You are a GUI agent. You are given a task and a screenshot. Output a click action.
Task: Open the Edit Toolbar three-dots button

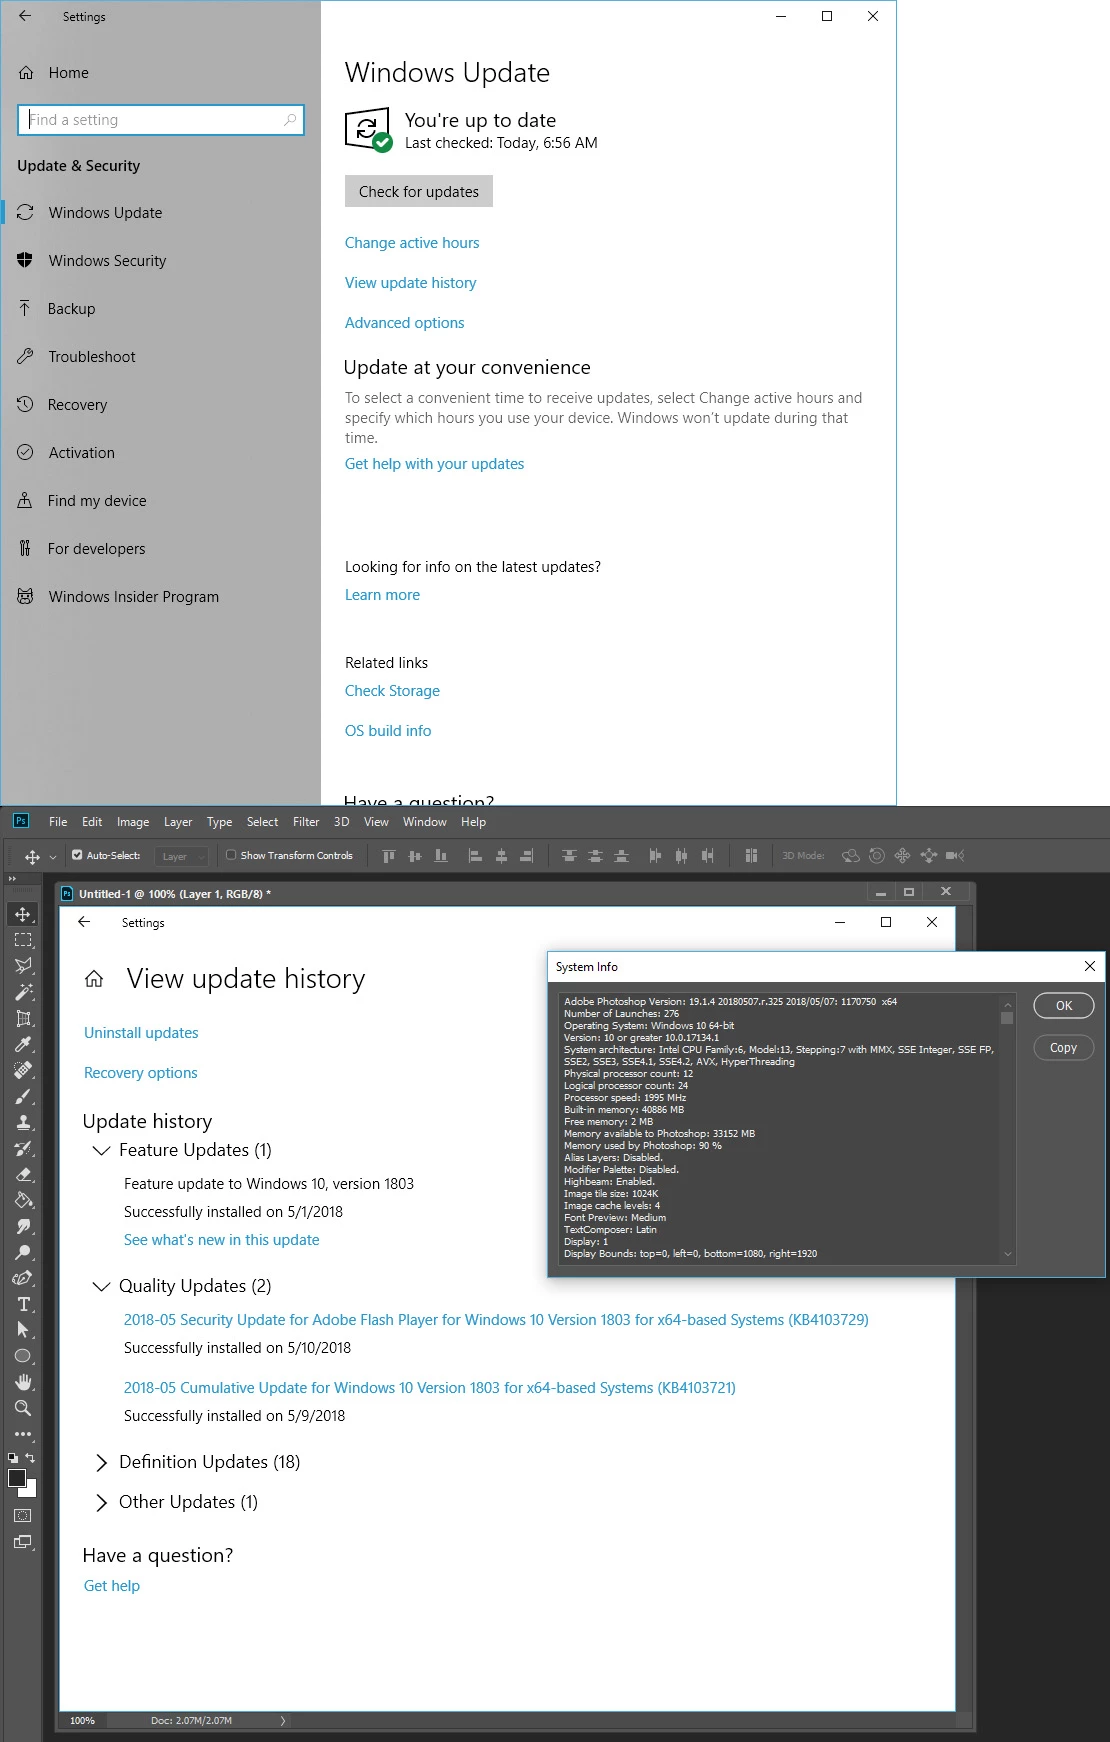click(23, 1434)
